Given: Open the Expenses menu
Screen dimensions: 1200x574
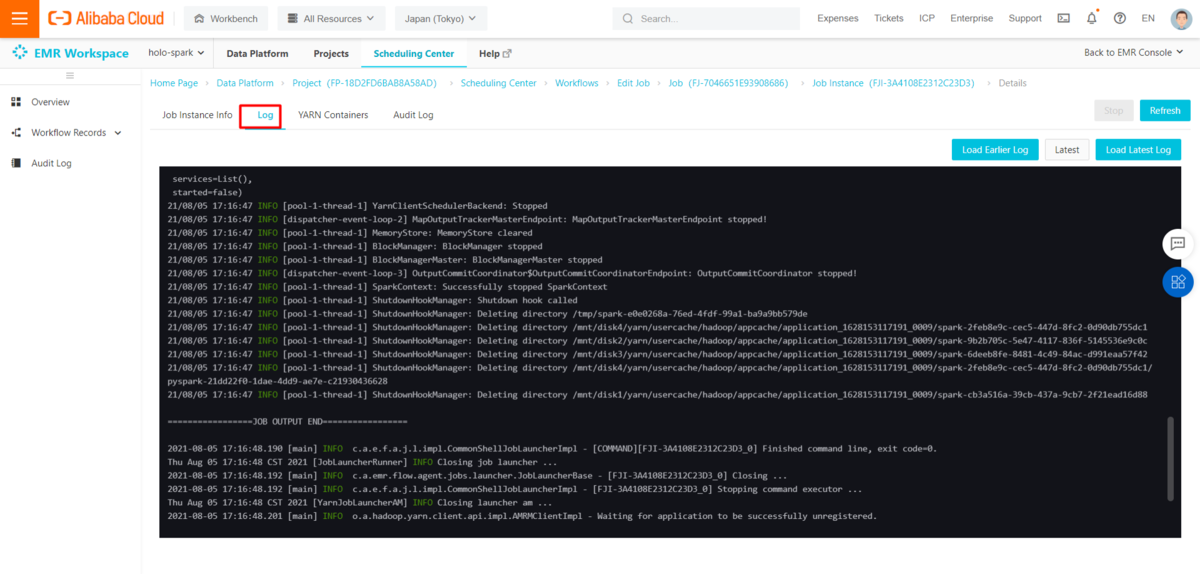Looking at the screenshot, I should click(837, 18).
